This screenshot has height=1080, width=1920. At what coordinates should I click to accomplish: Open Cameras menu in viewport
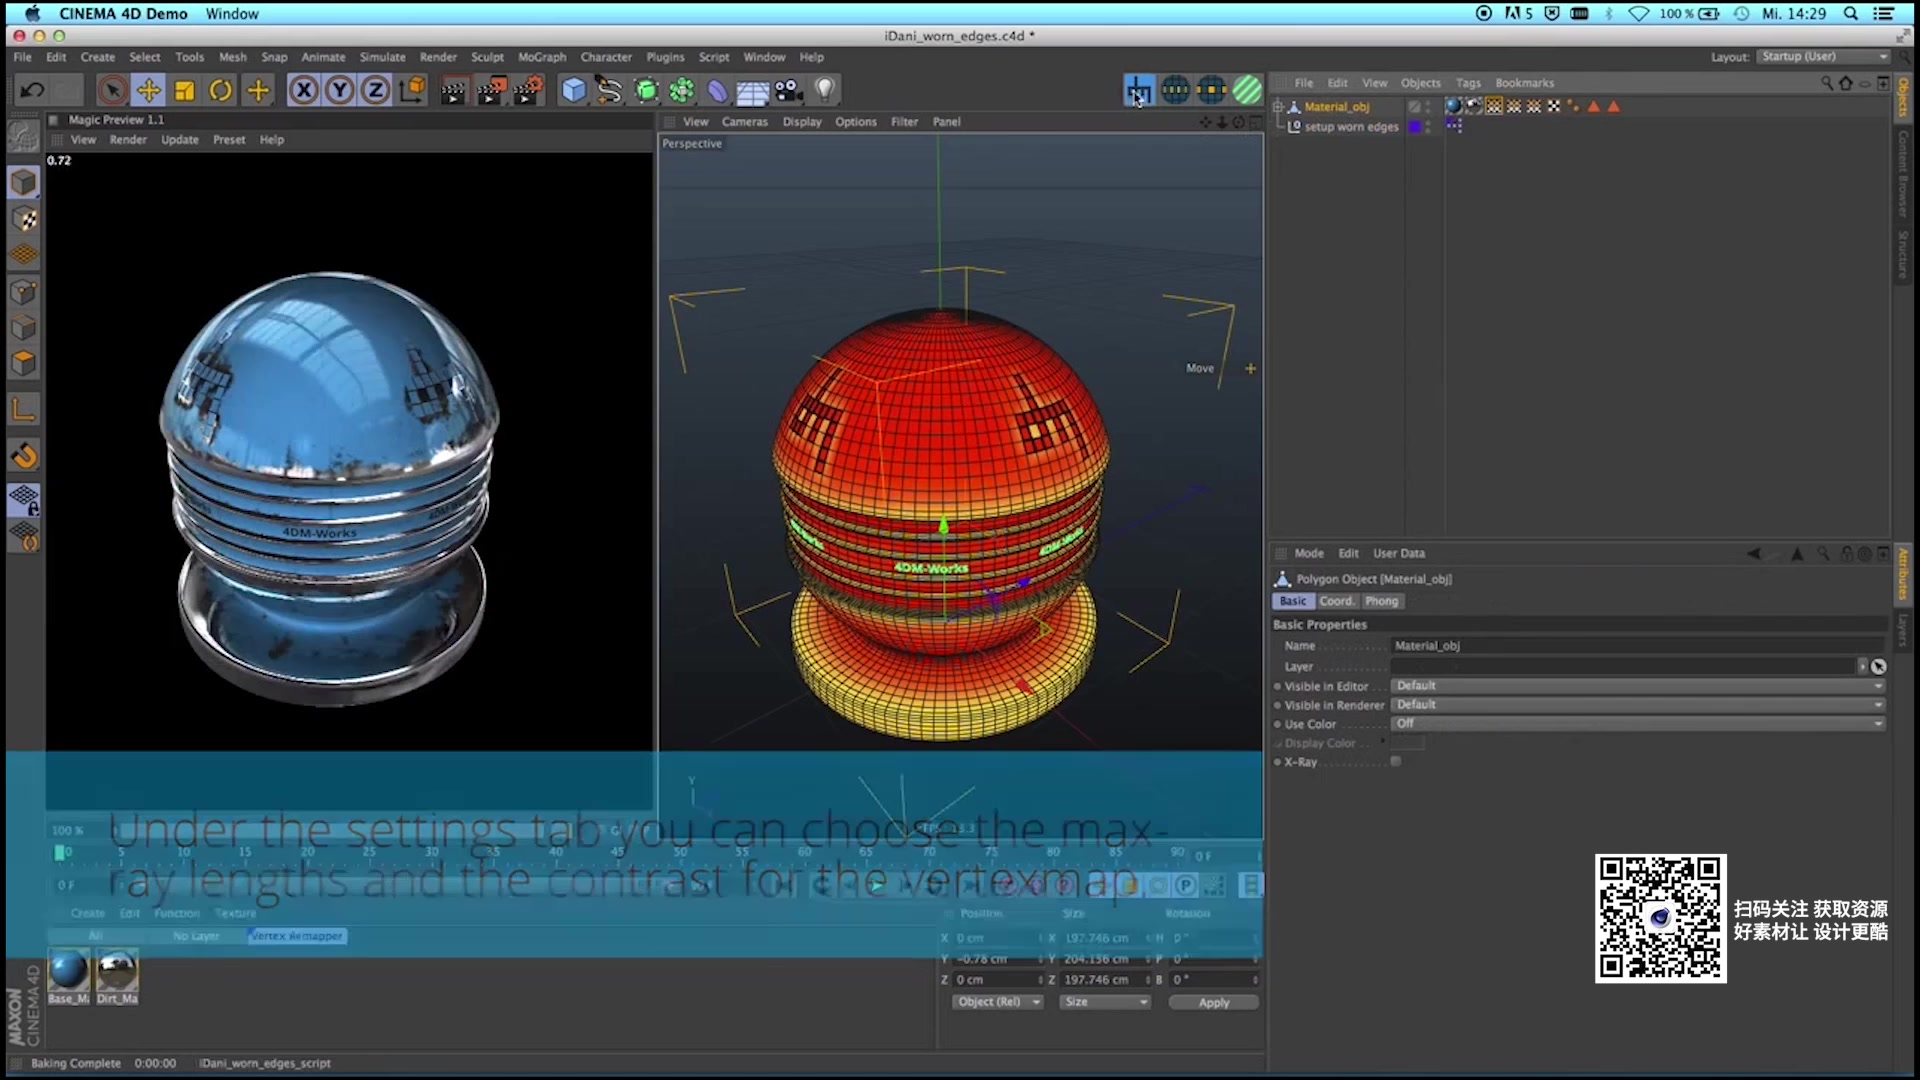(x=745, y=122)
